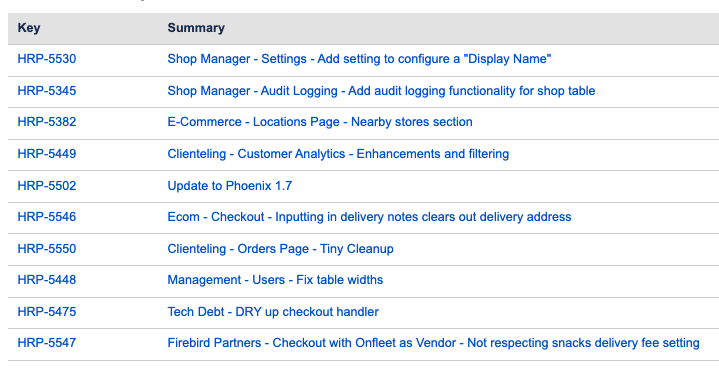Screen dimensions: 719x372
Task: Open issue key HRP-5449
Action: [x=47, y=154]
